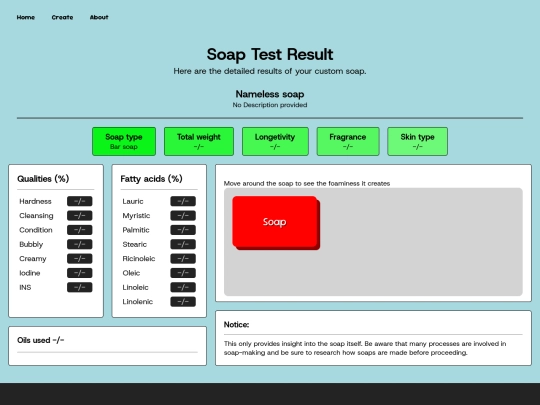Viewport: 540px width, 405px height.
Task: Select the Skin type card
Action: (x=417, y=142)
